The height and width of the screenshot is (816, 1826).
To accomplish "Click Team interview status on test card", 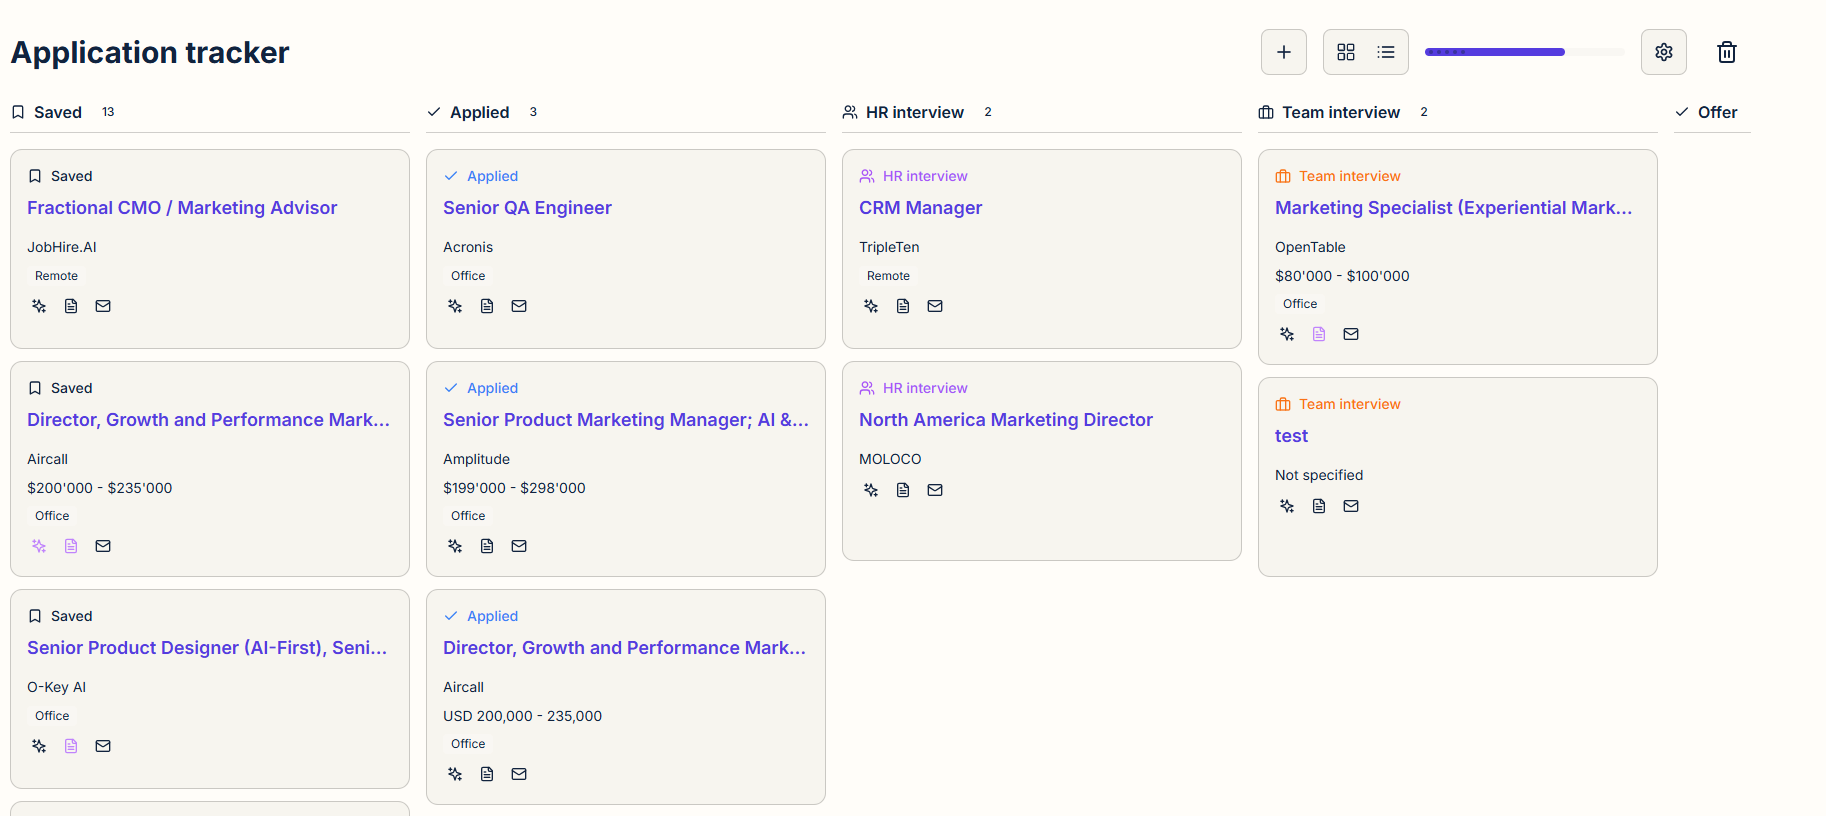I will coord(1349,404).
